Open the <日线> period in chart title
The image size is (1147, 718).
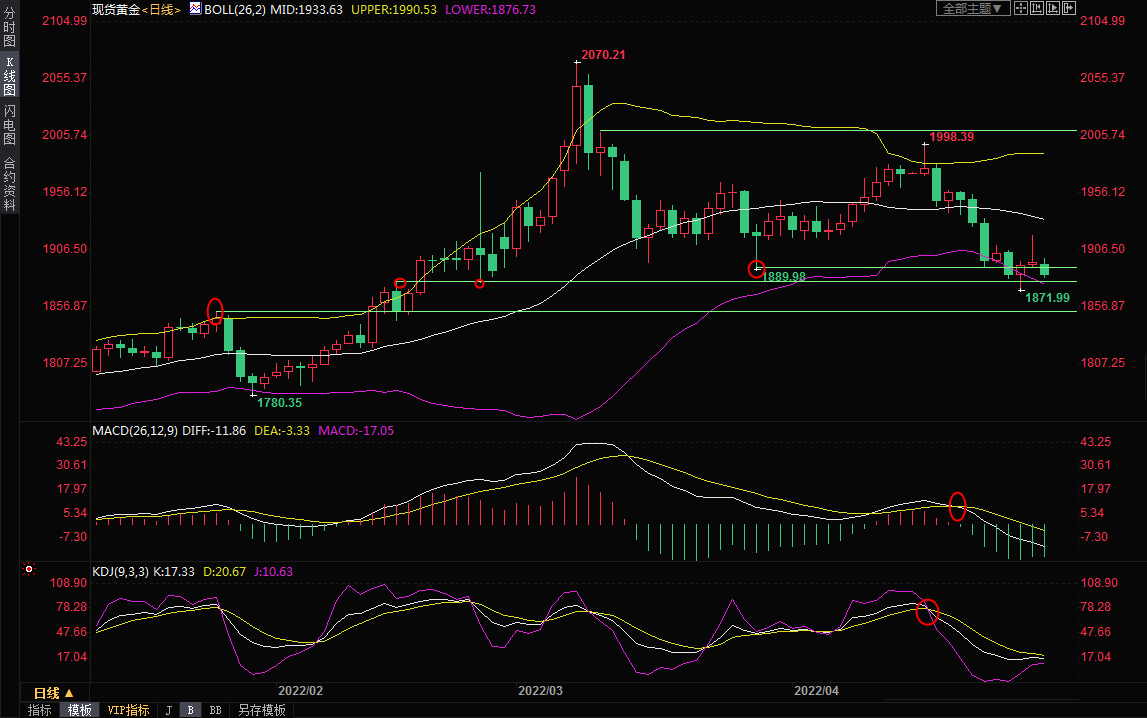[x=160, y=9]
